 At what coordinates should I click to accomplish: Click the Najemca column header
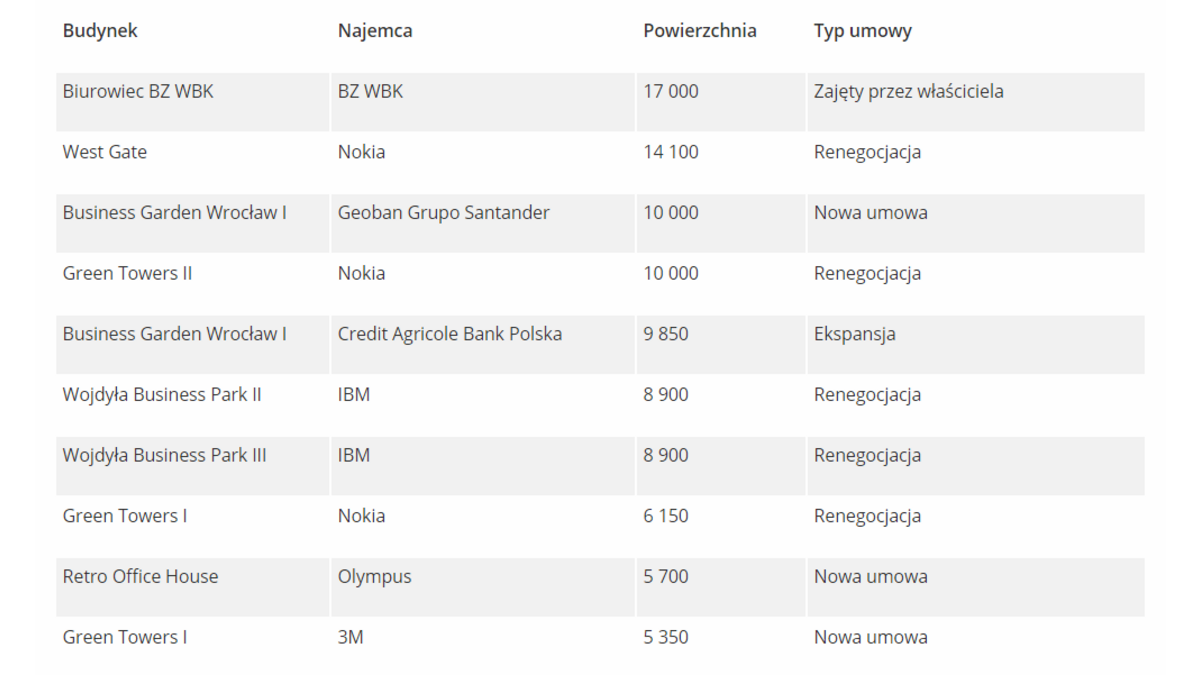[x=375, y=31]
